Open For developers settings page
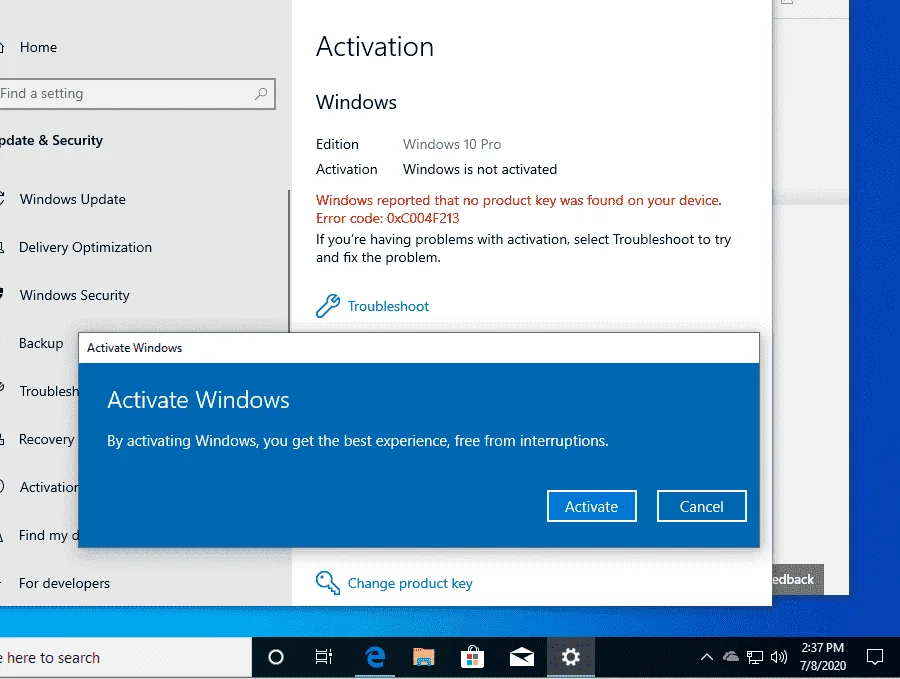This screenshot has width=900, height=679. [x=64, y=583]
